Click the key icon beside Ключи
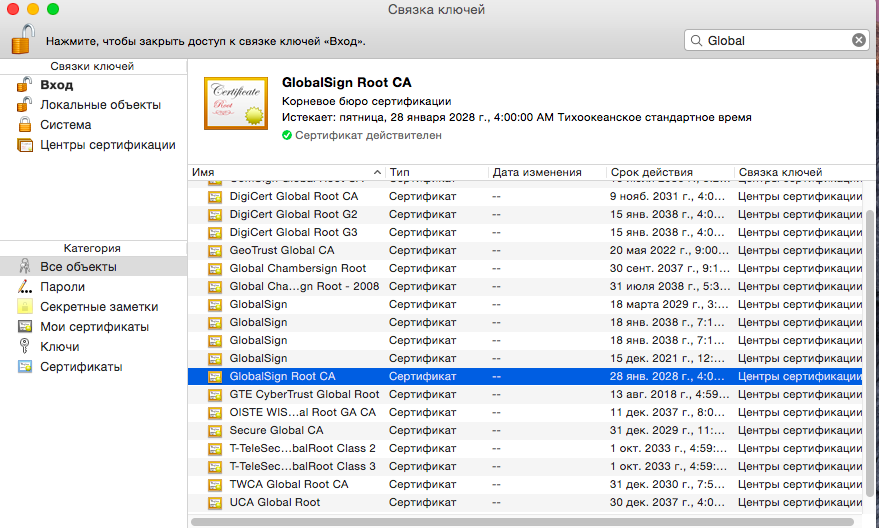Image resolution: width=879 pixels, height=528 pixels. point(25,346)
